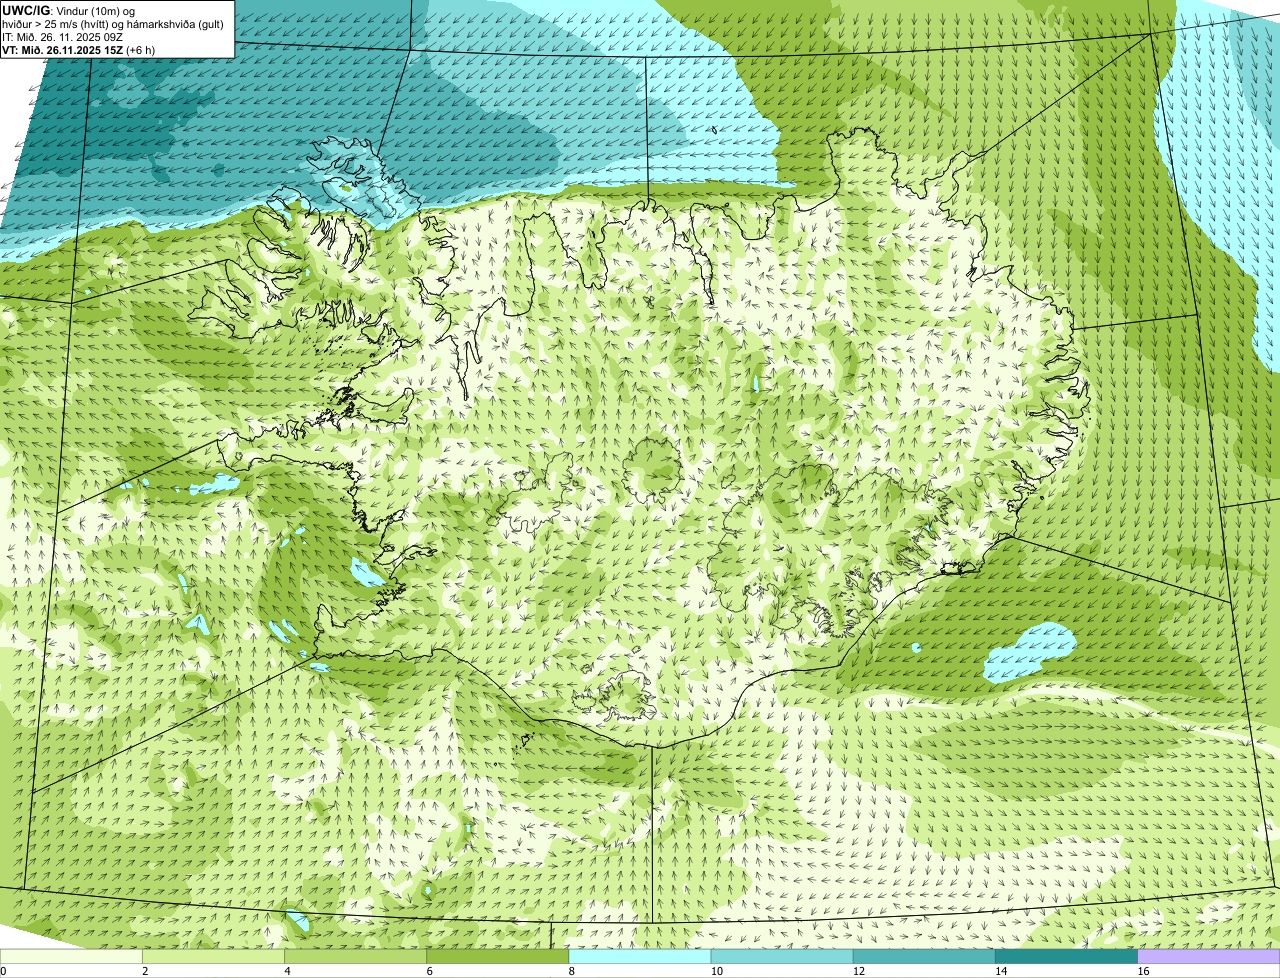Click the valid time "VT: Mið. 26.11.2025 15Z (+6 h)"
Viewport: 1280px width, 978px height.
(78, 50)
